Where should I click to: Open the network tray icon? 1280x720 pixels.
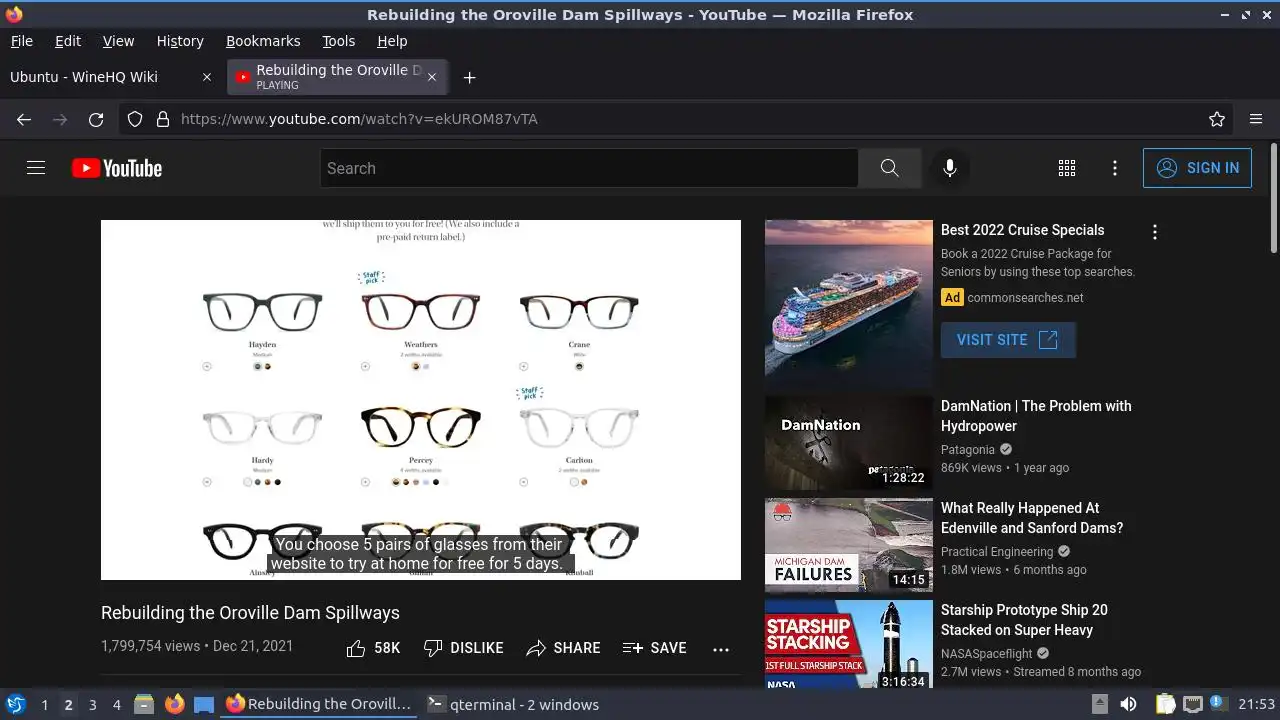point(1192,704)
